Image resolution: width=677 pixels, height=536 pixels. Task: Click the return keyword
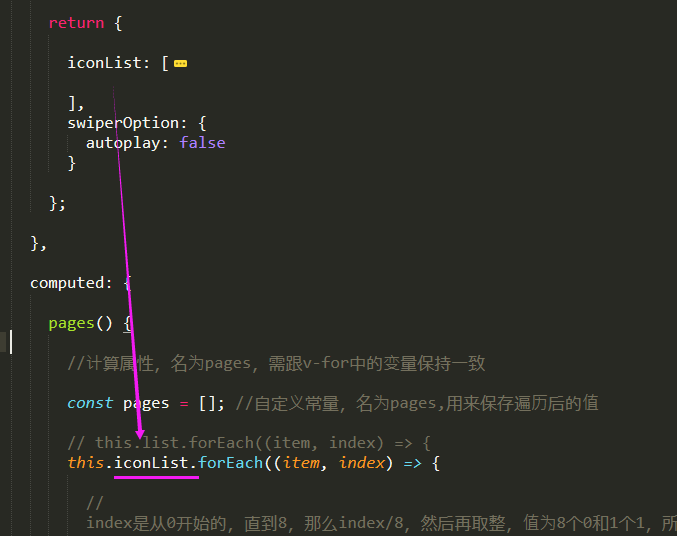(x=76, y=22)
